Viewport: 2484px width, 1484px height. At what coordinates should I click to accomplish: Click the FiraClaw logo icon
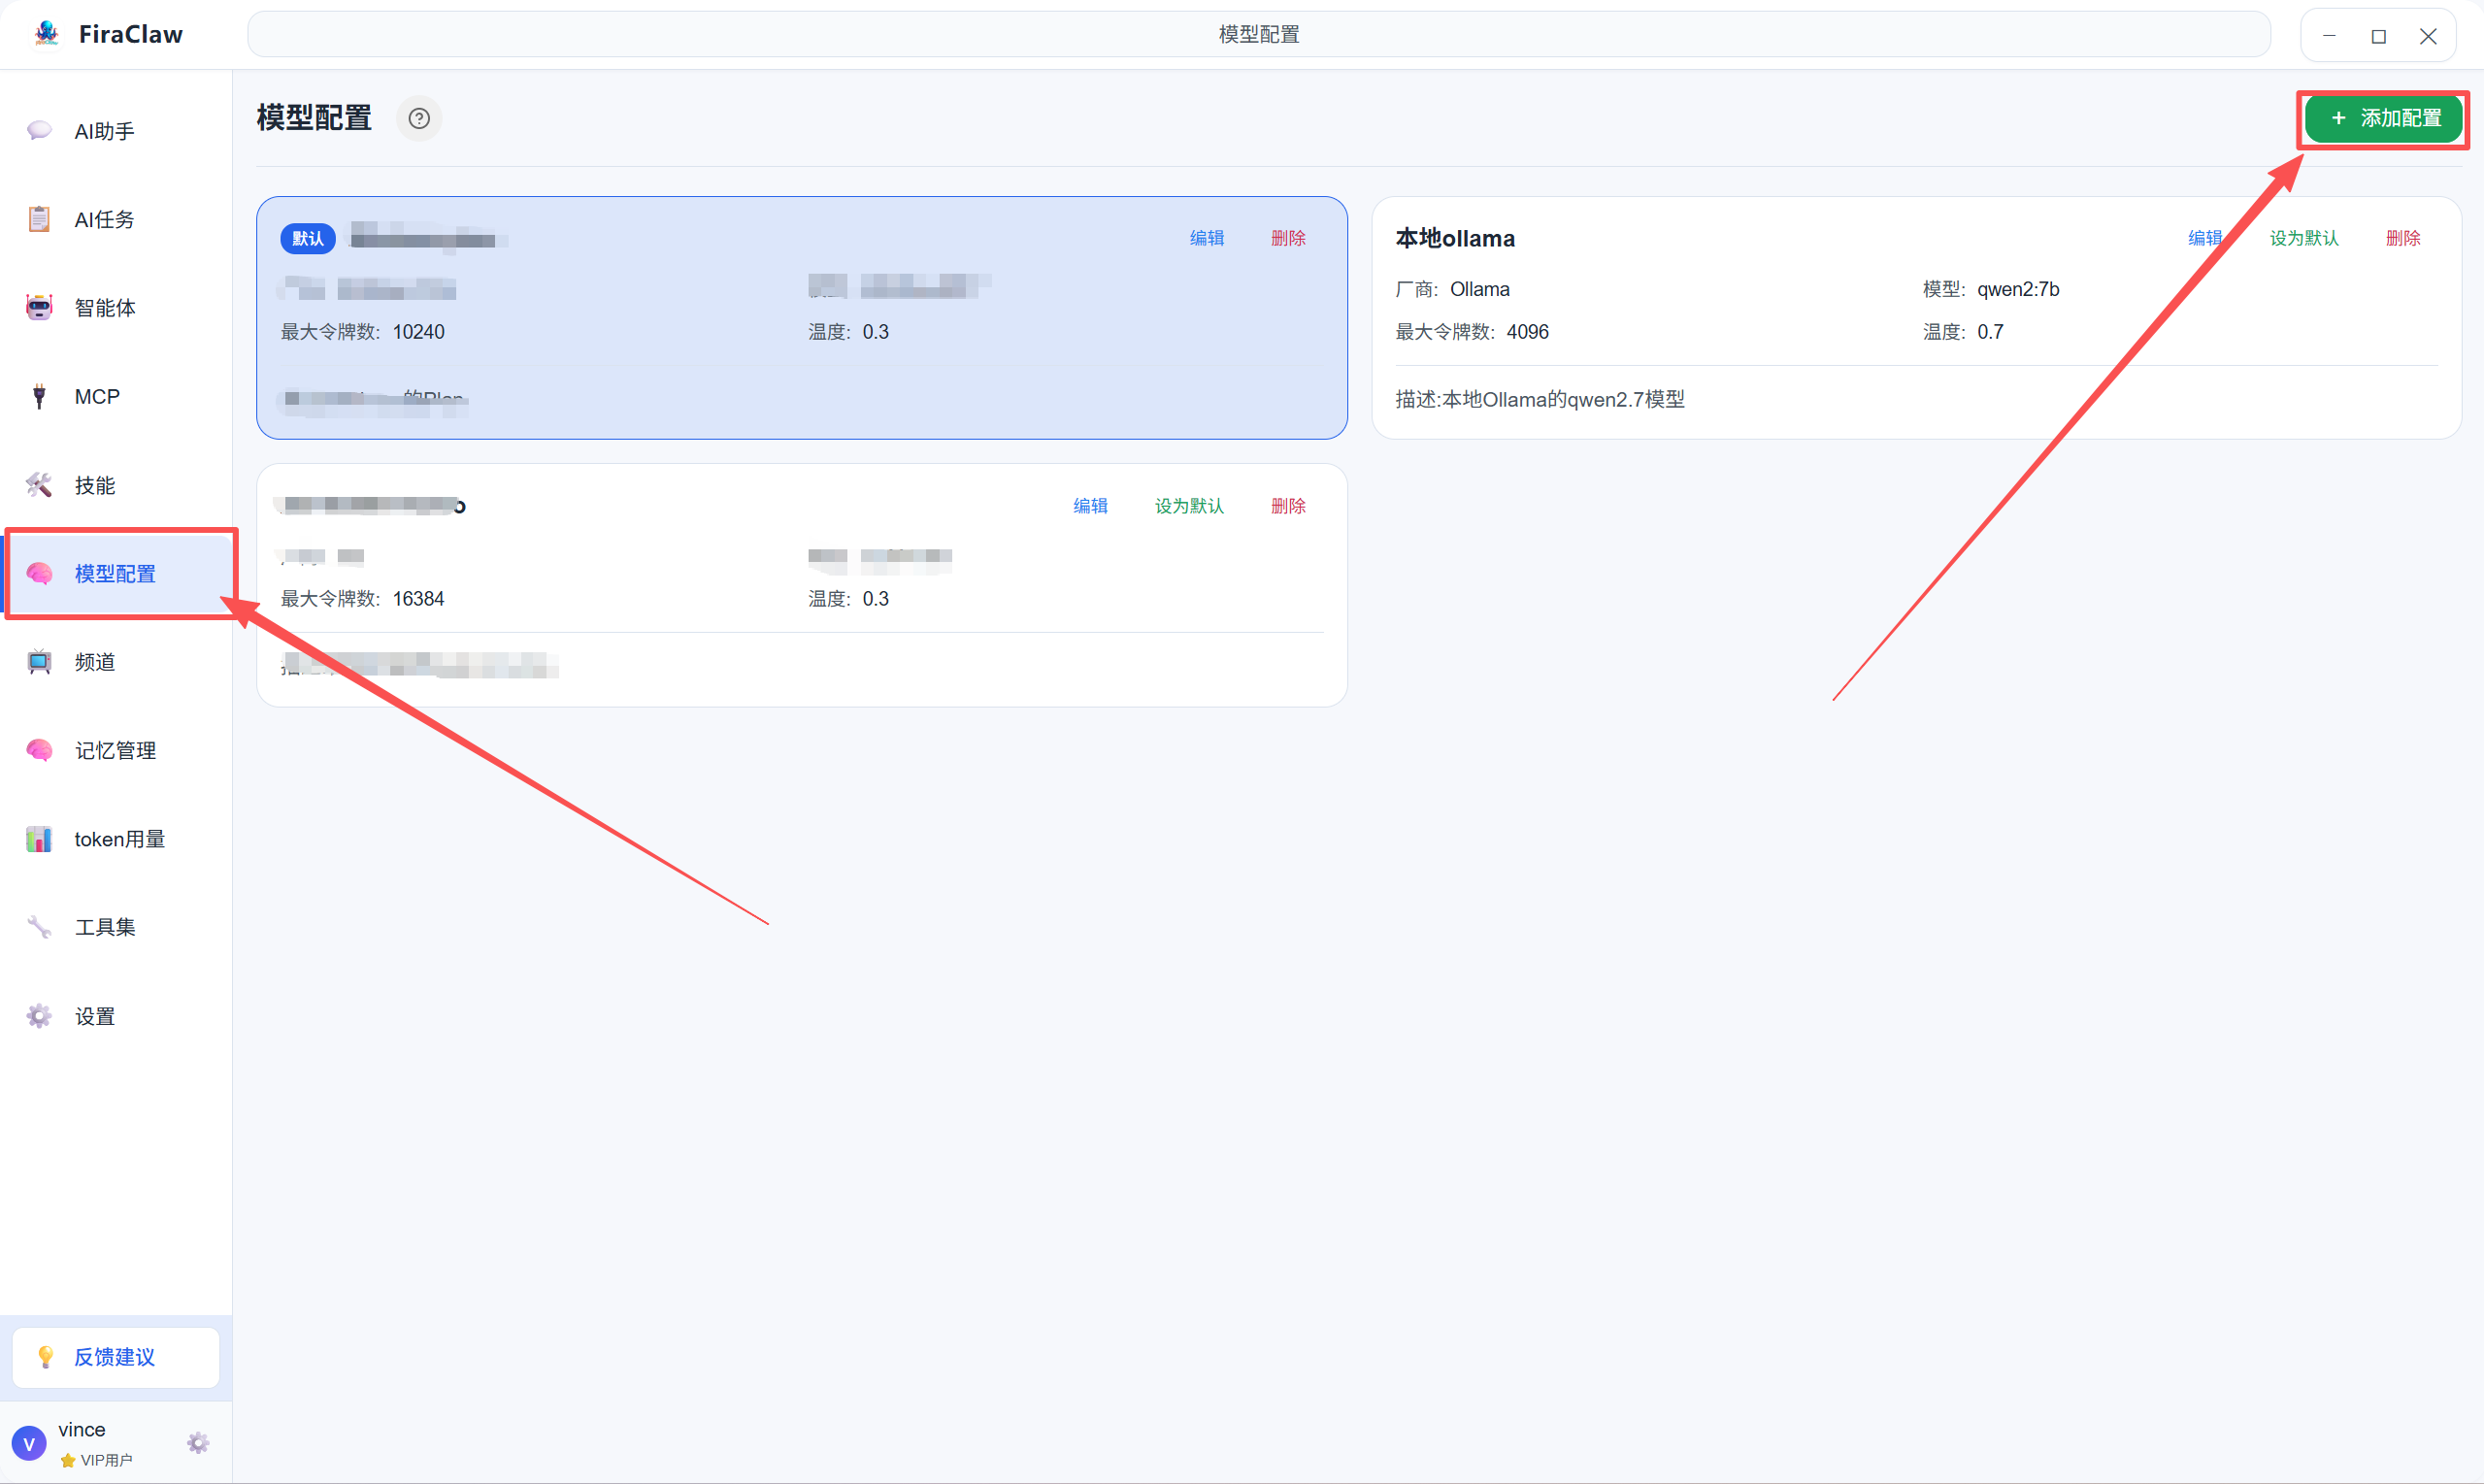[x=46, y=34]
